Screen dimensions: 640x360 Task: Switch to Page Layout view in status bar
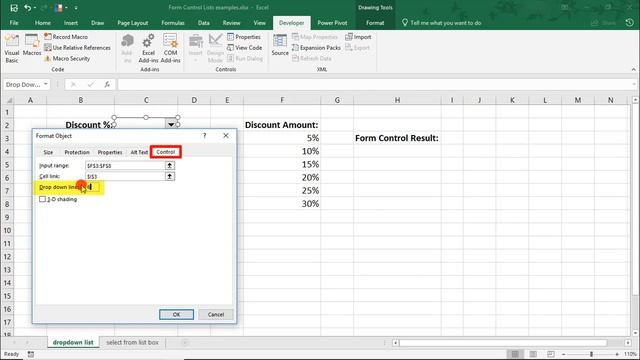point(533,354)
